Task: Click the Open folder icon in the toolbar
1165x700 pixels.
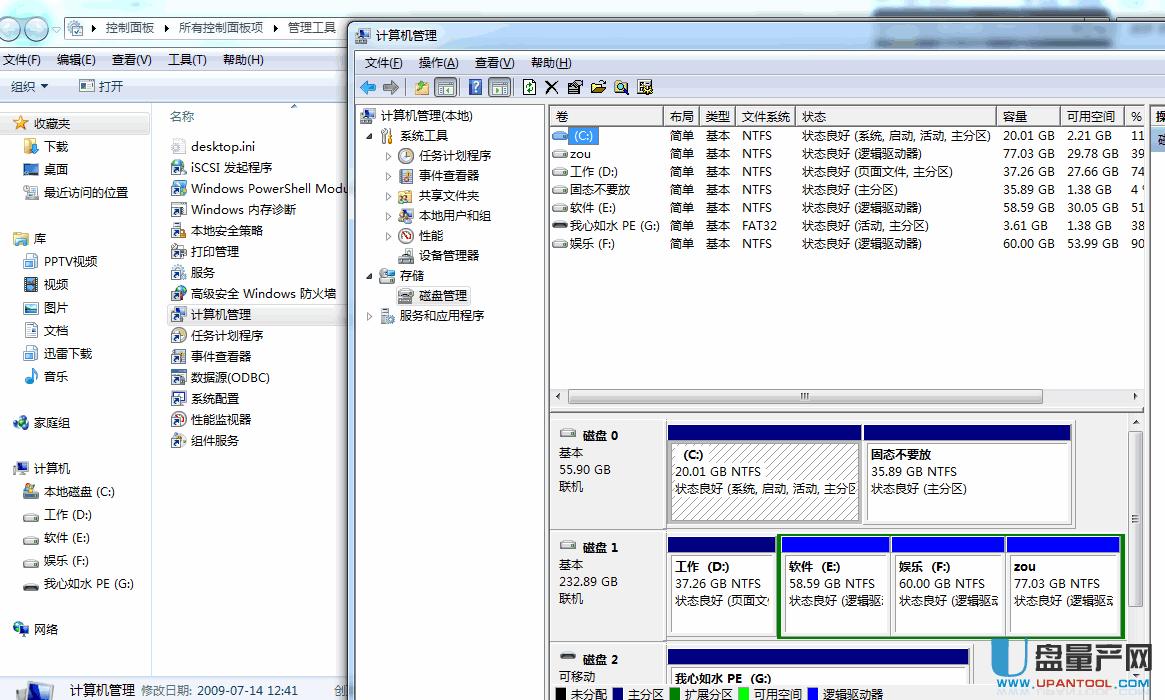Action: (598, 87)
